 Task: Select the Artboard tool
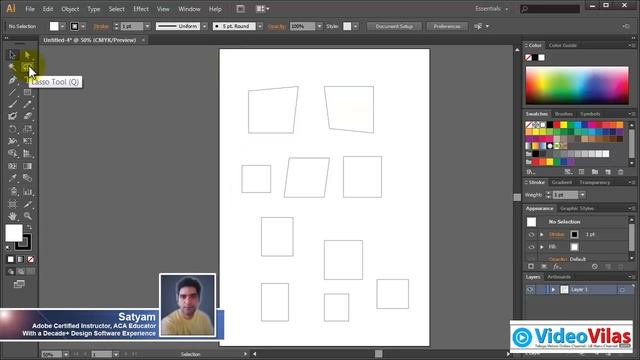click(x=12, y=204)
